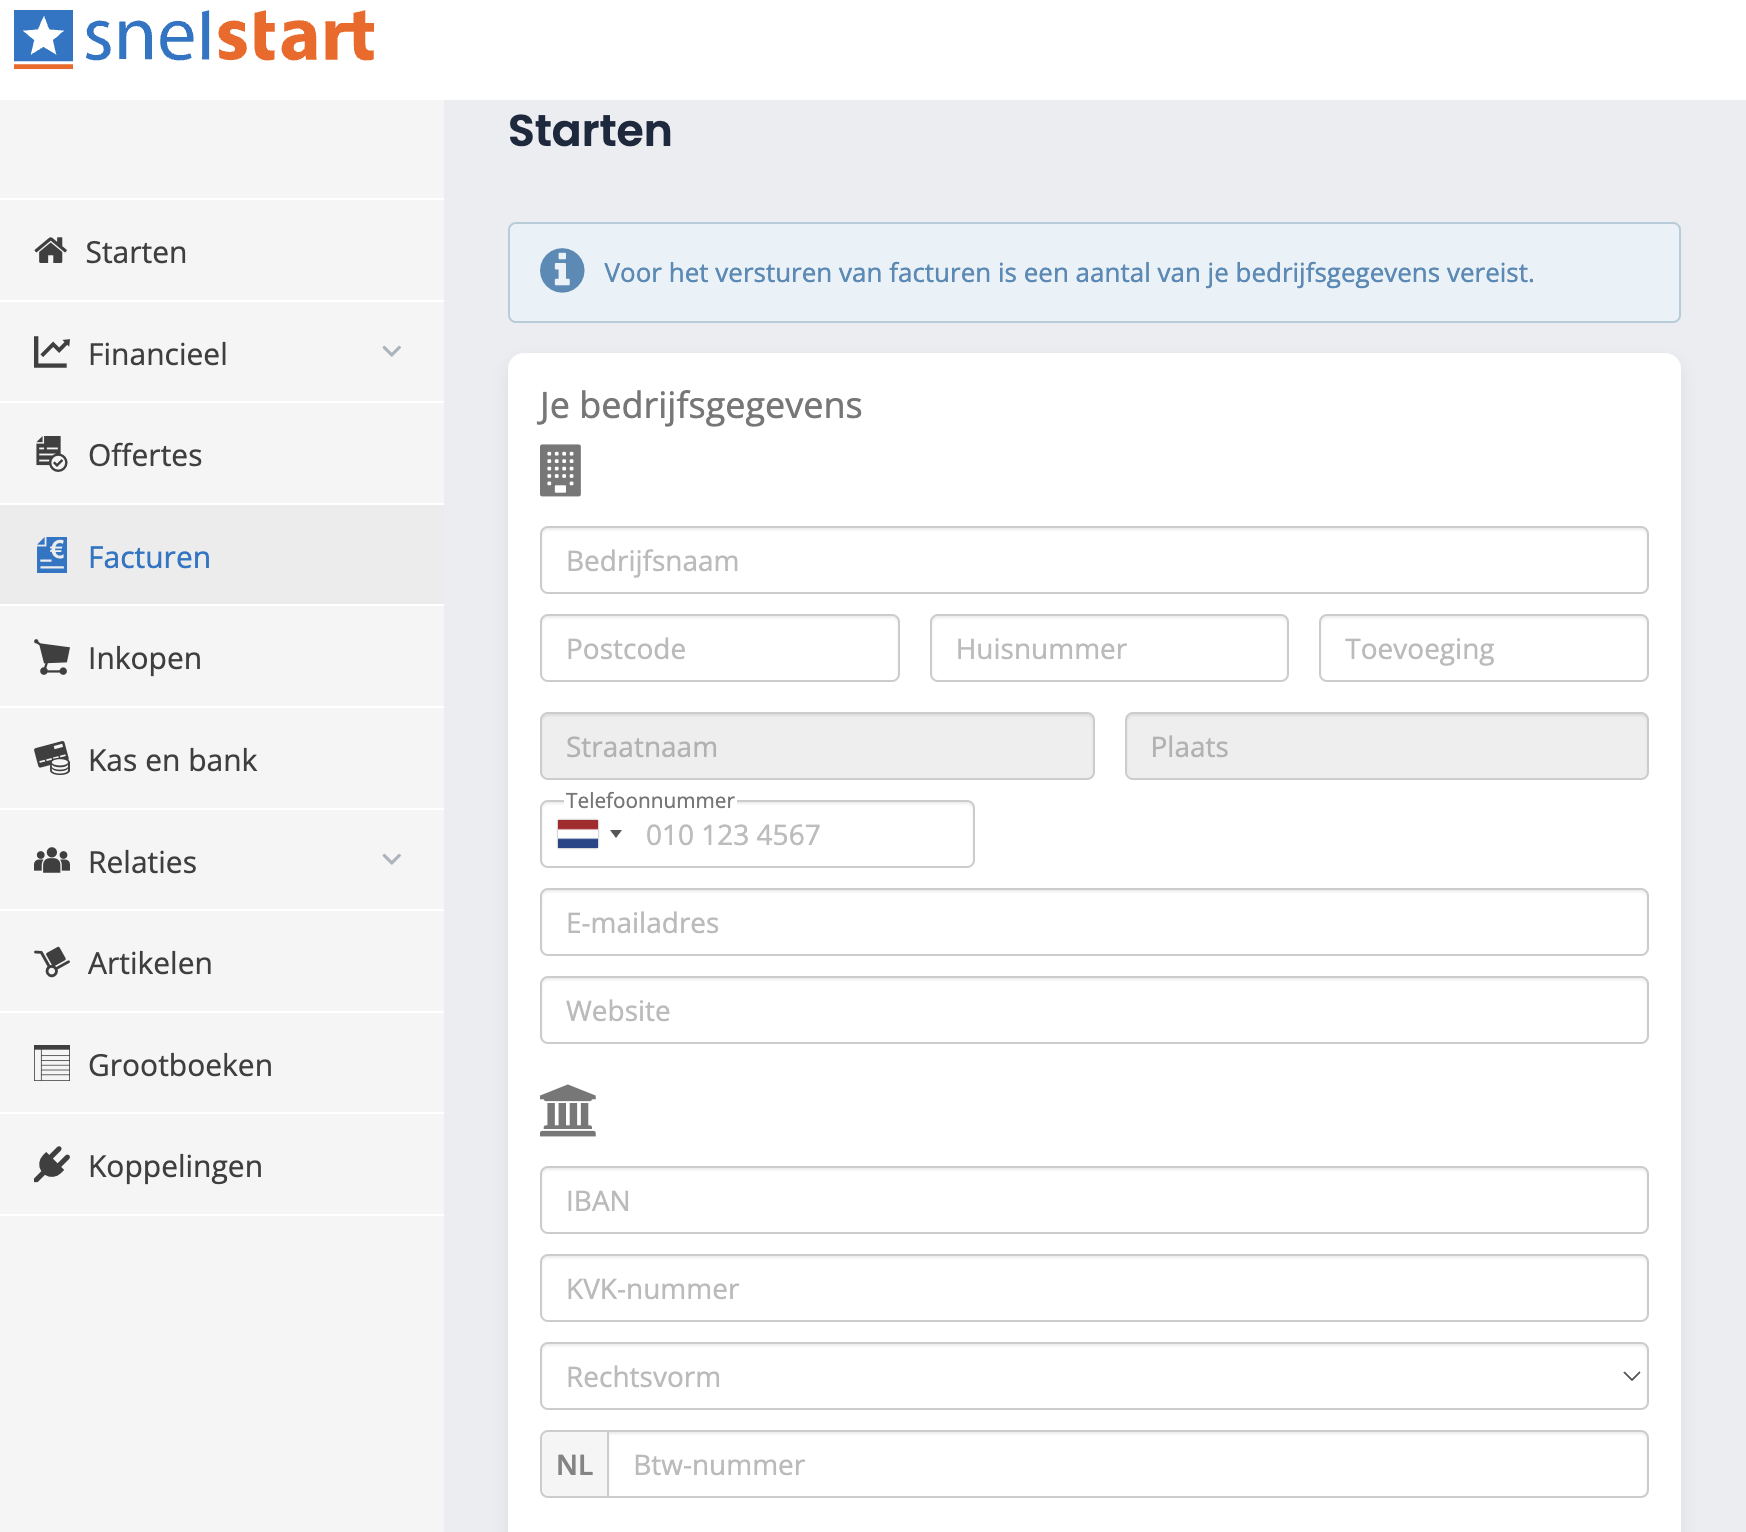Go to Grootboeken in sidebar
Screen dimensions: 1746x1532
point(180,1065)
